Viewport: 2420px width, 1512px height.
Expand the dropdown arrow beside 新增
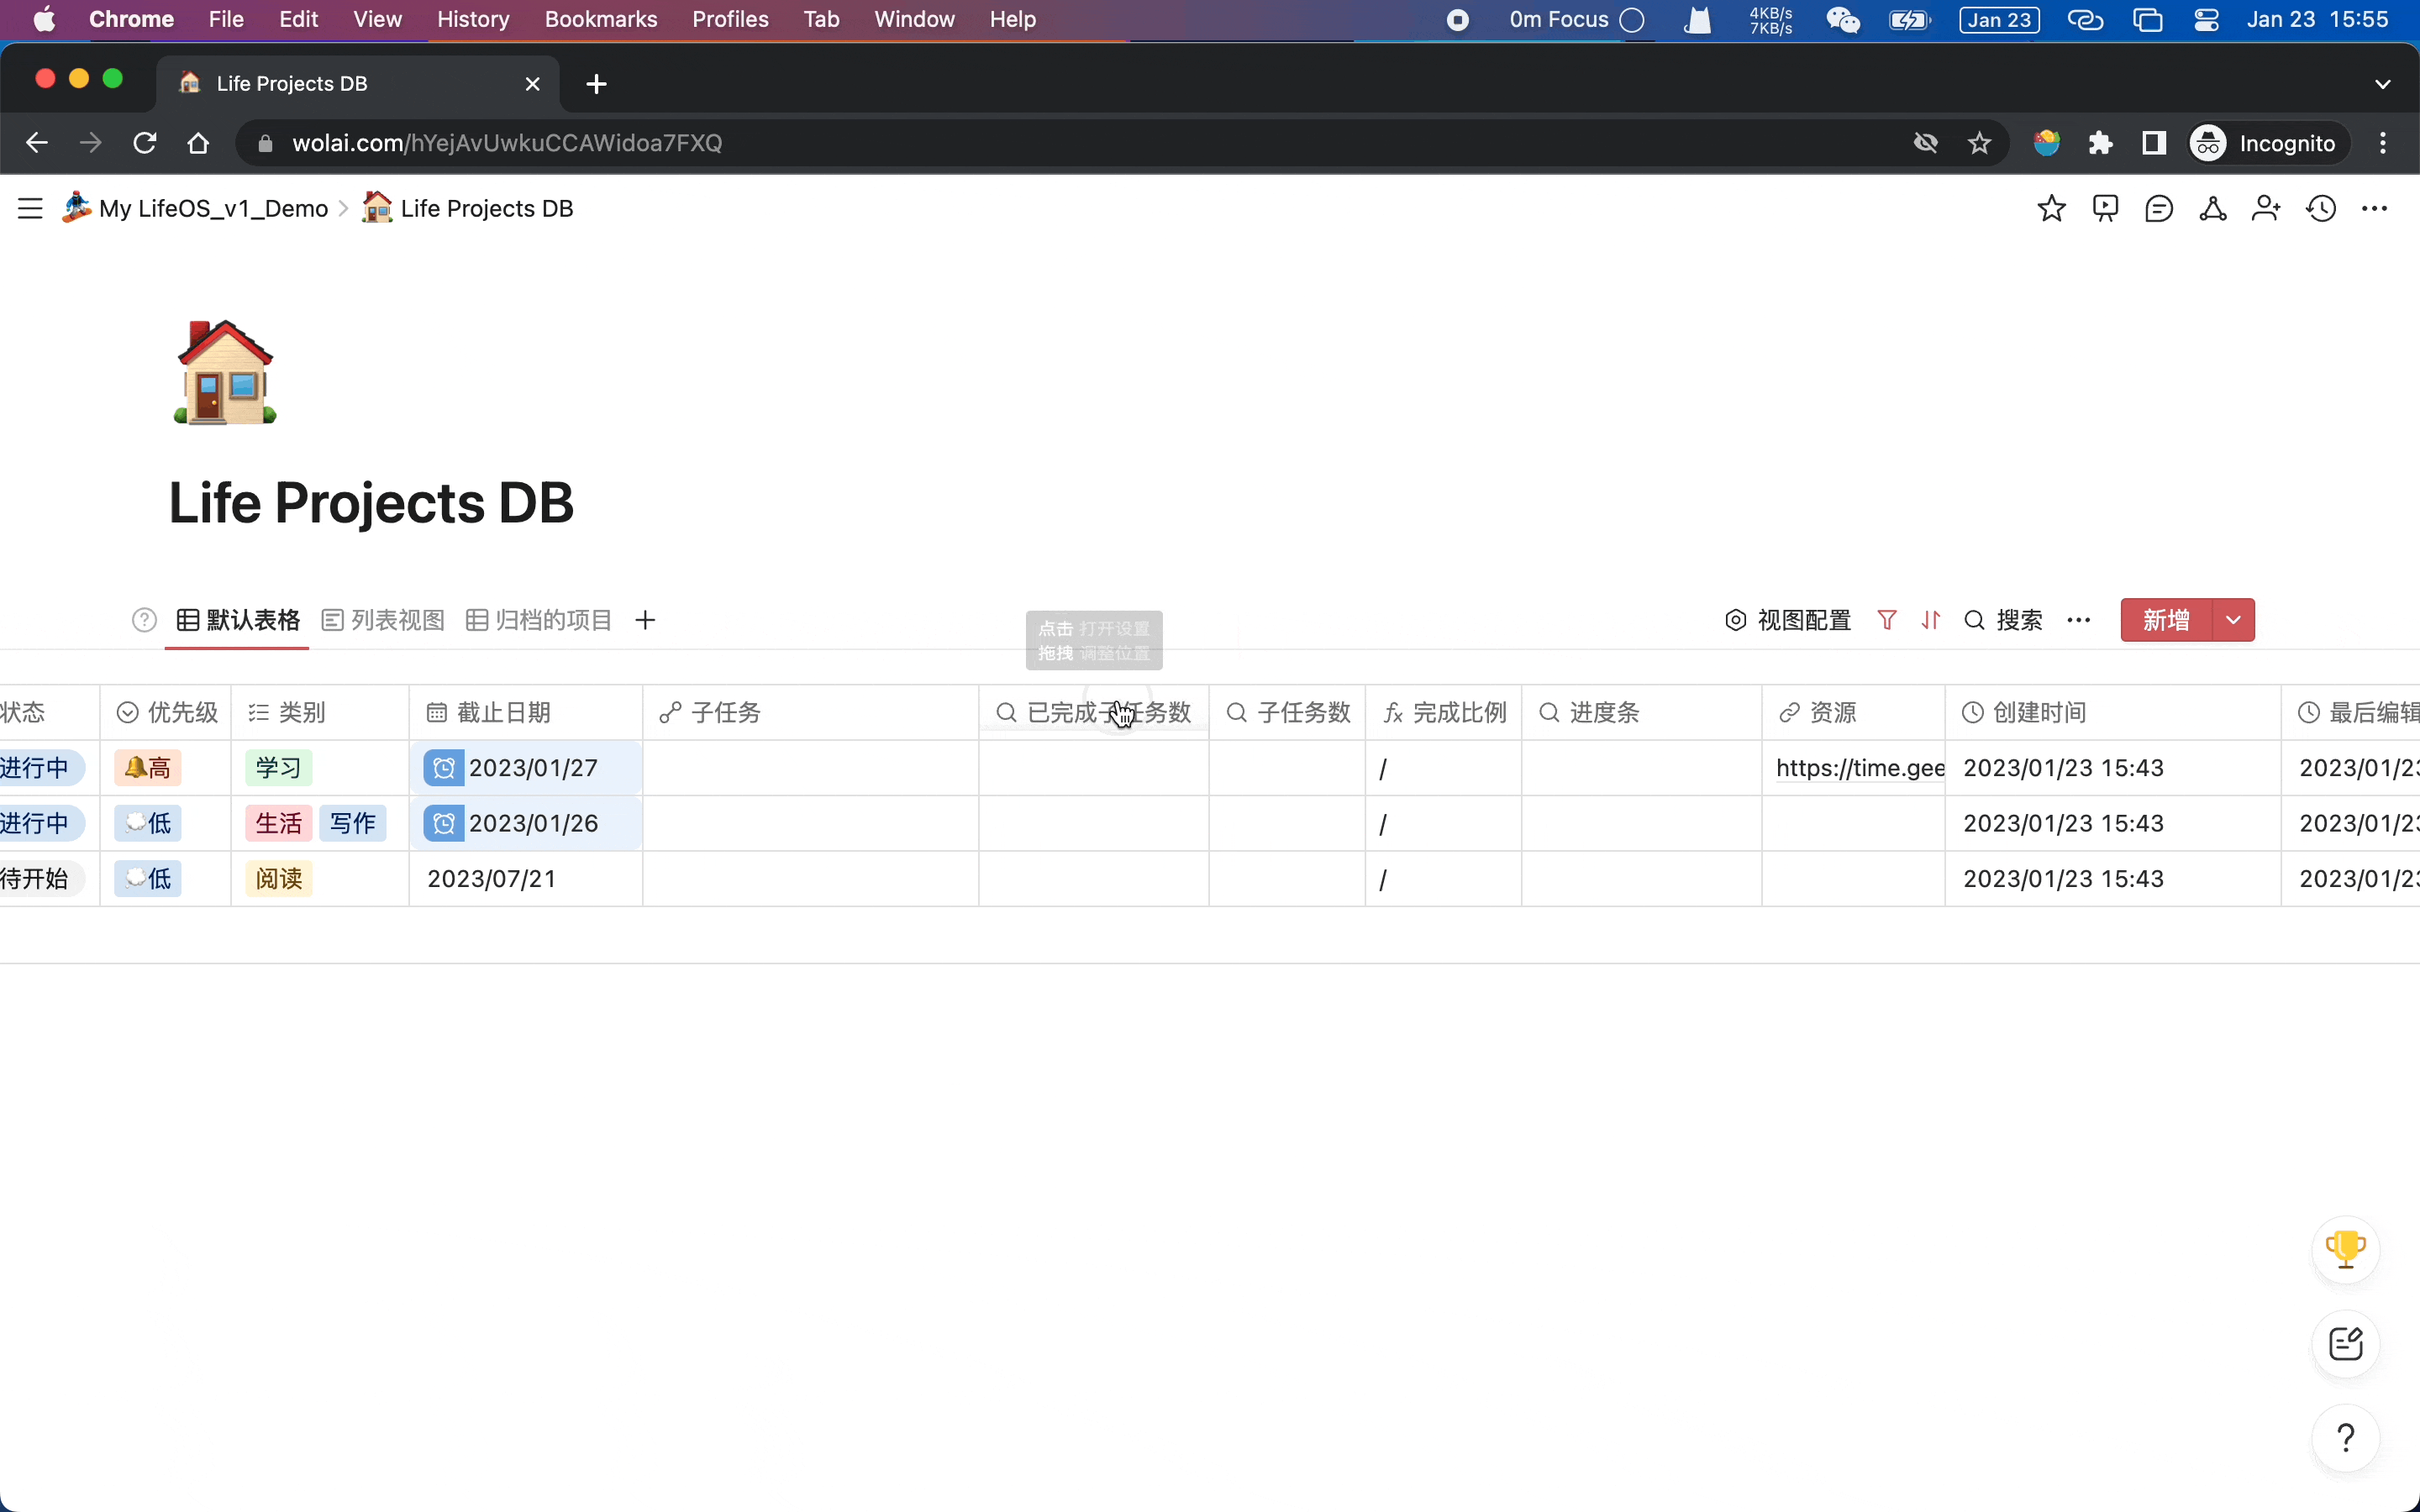coord(2233,620)
